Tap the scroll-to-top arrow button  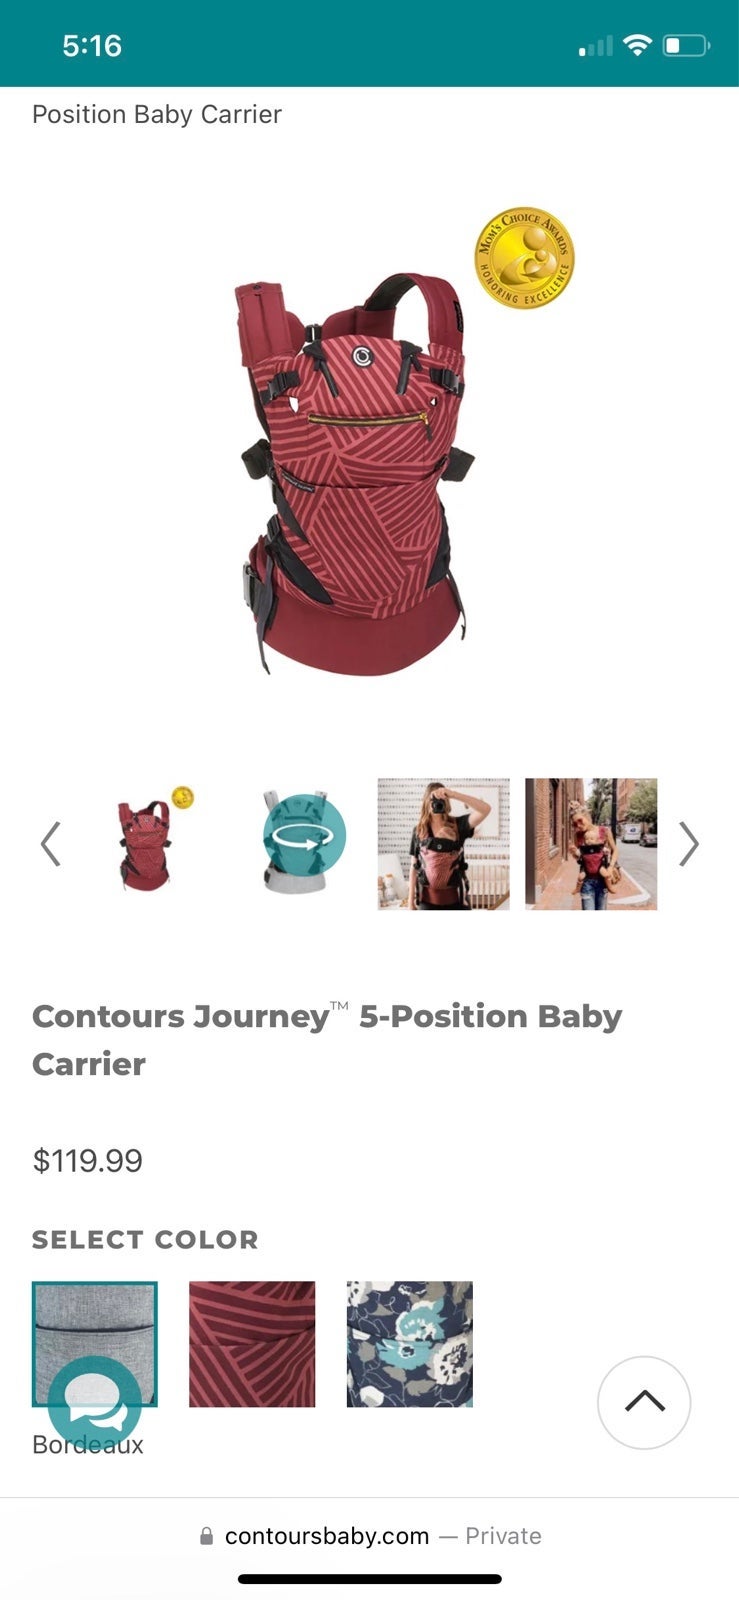644,1402
